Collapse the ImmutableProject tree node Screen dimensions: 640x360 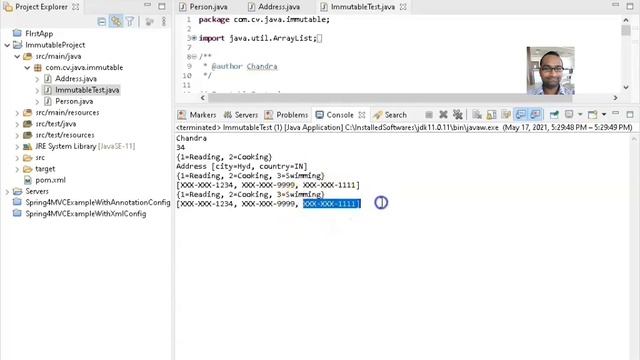tap(7, 45)
